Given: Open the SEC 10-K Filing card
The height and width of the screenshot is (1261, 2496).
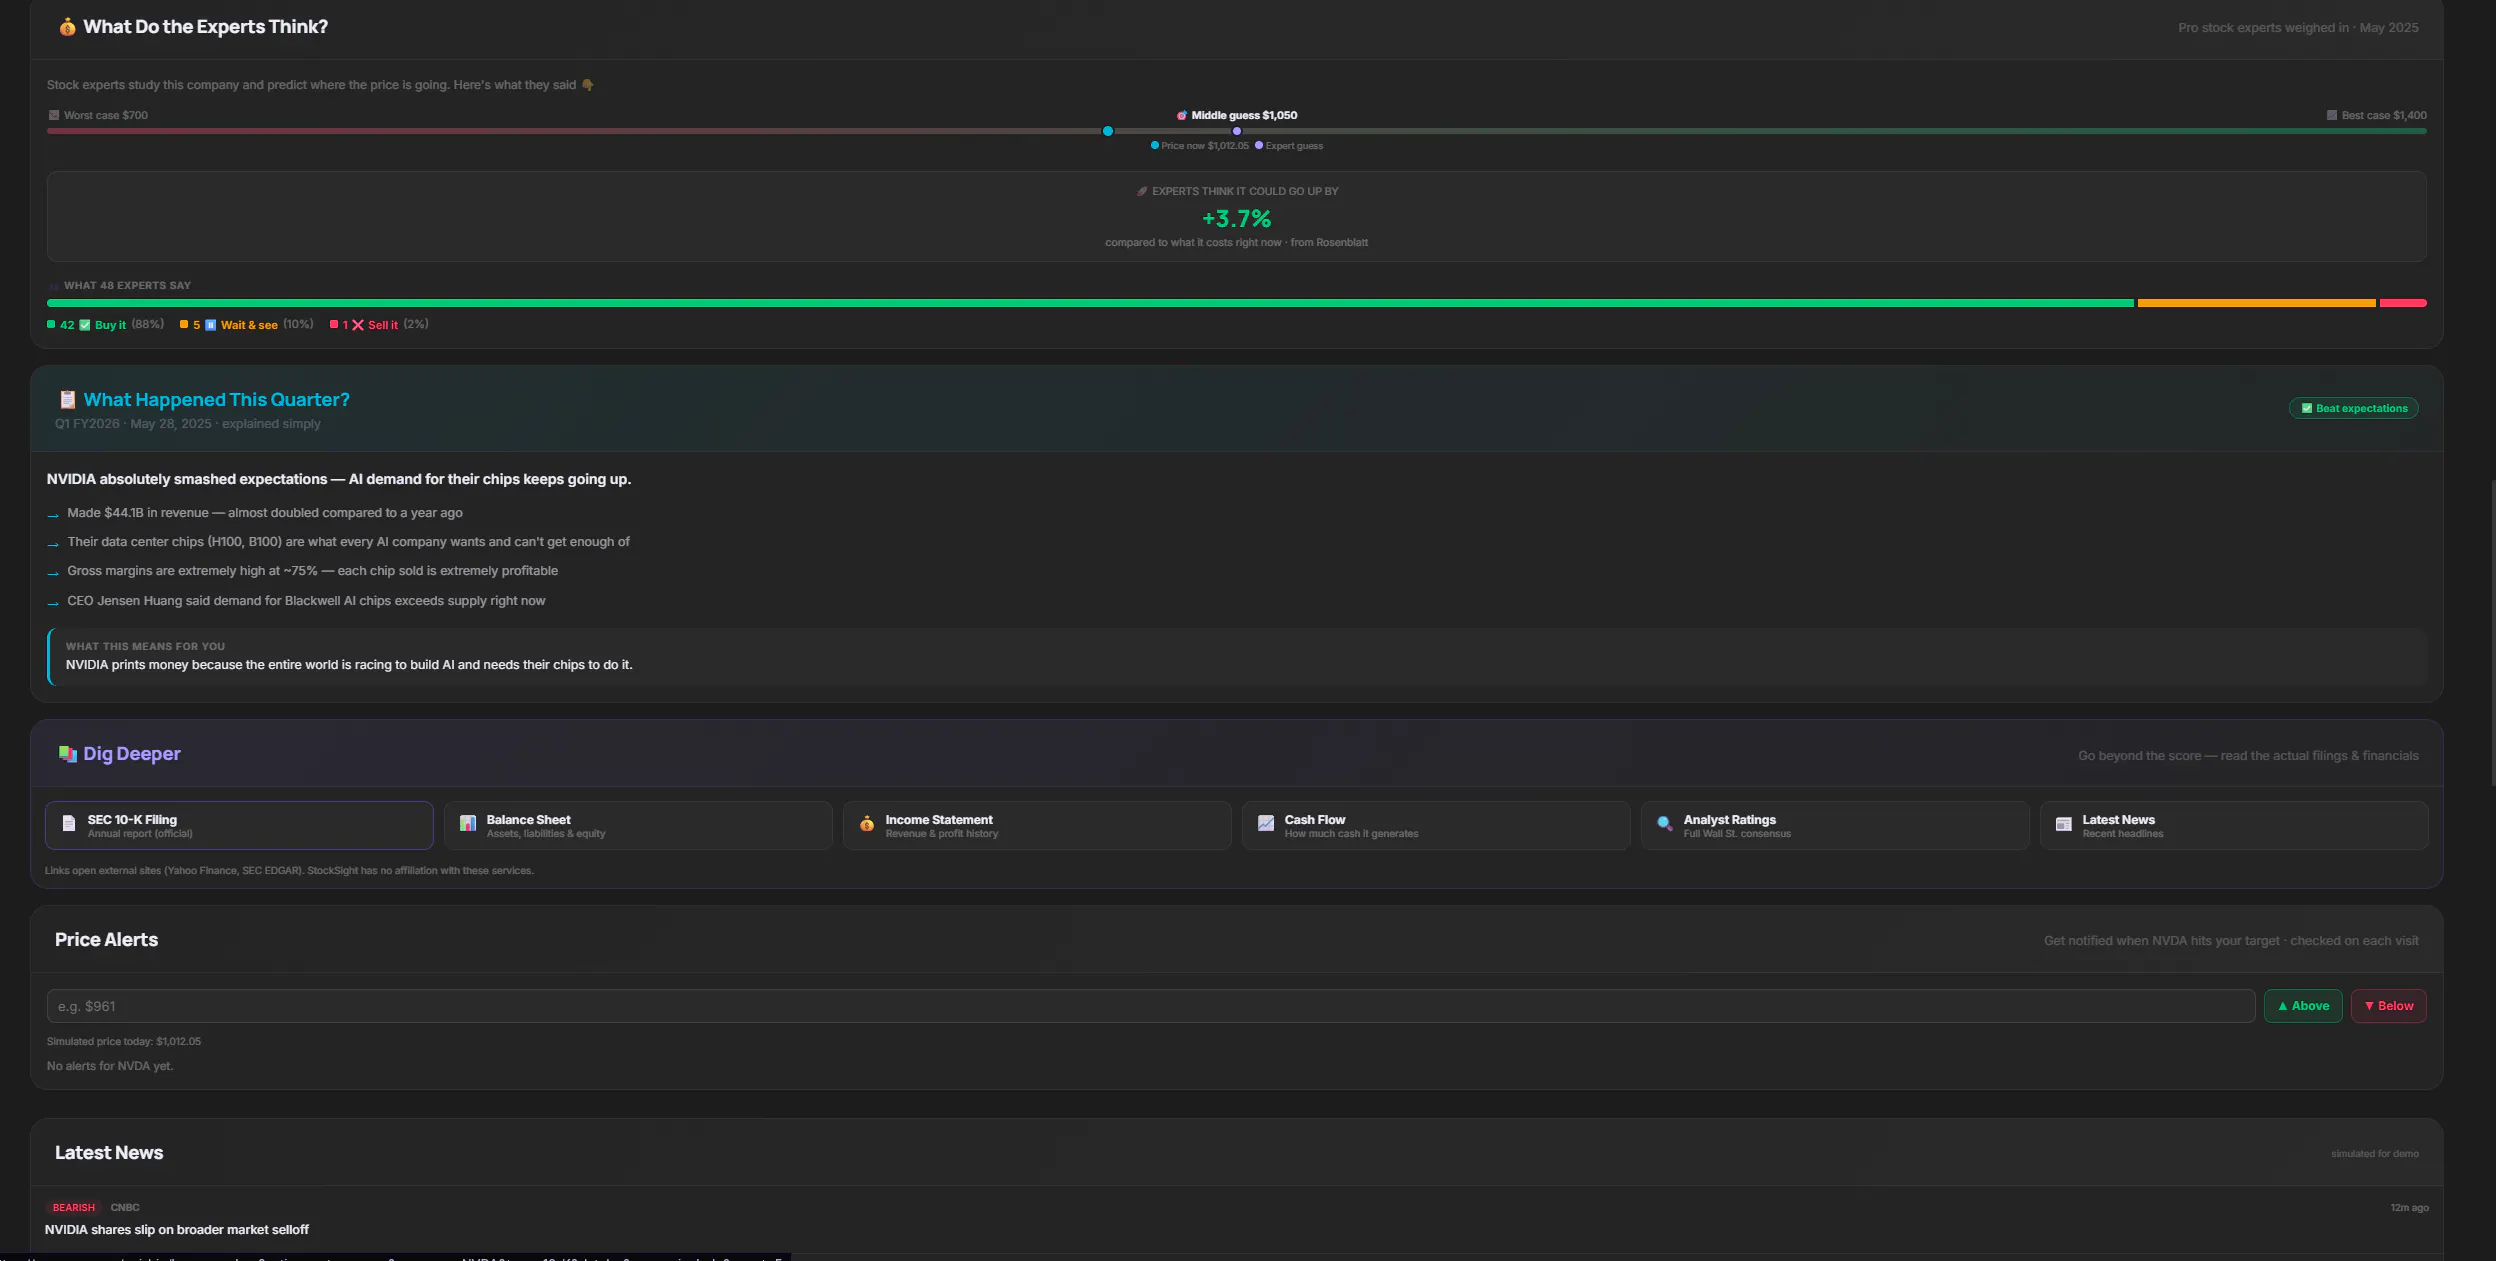Looking at the screenshot, I should pos(239,825).
